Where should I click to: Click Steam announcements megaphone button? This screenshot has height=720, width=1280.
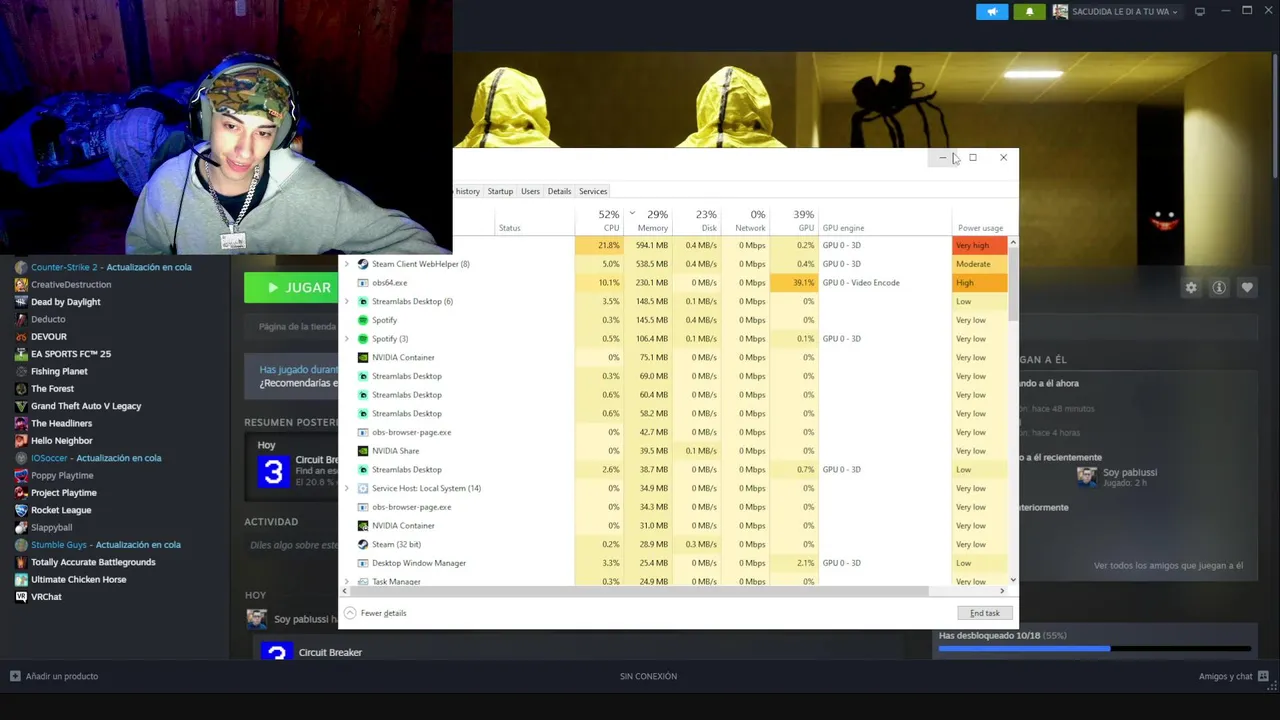pyautogui.click(x=992, y=11)
